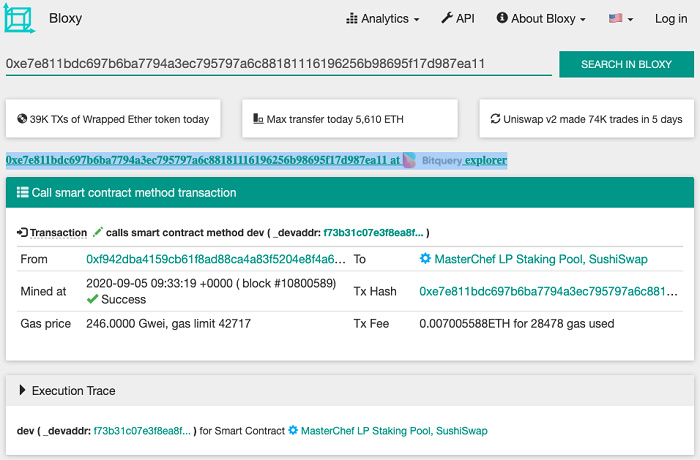Click the Bloxy cube logo
The image size is (700, 460).
click(x=19, y=18)
